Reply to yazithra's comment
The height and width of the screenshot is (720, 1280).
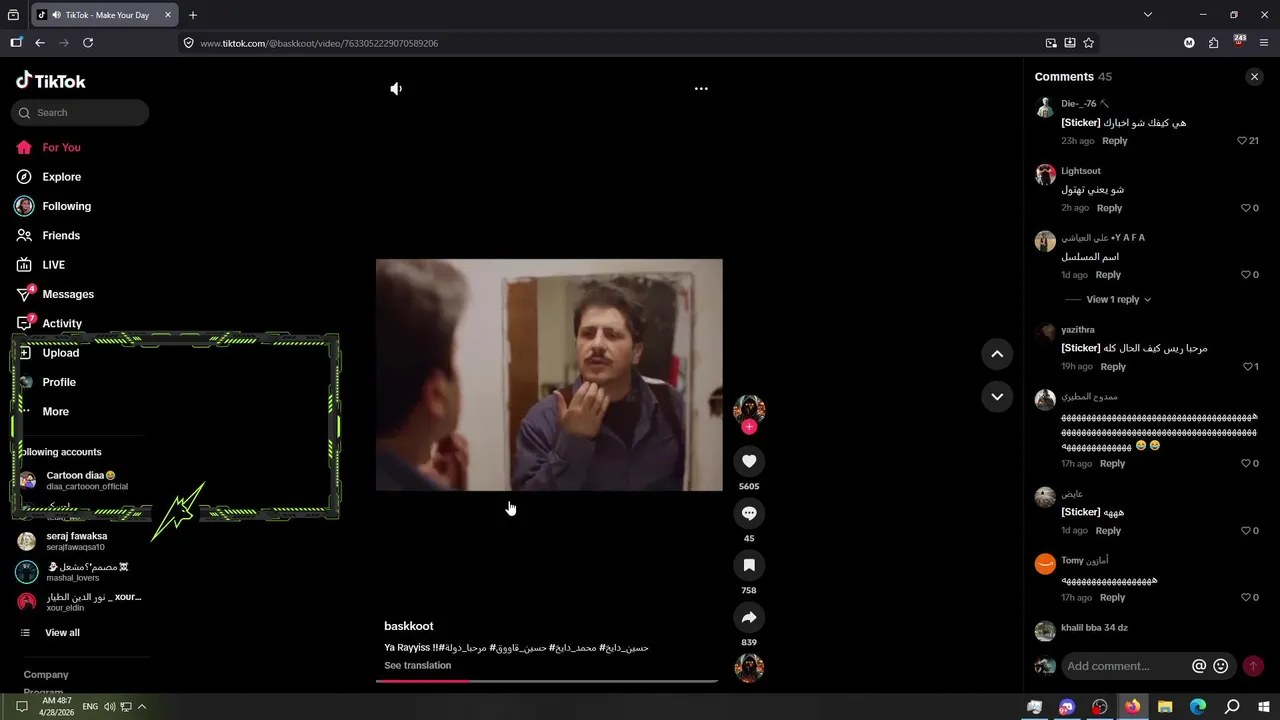(x=1113, y=367)
